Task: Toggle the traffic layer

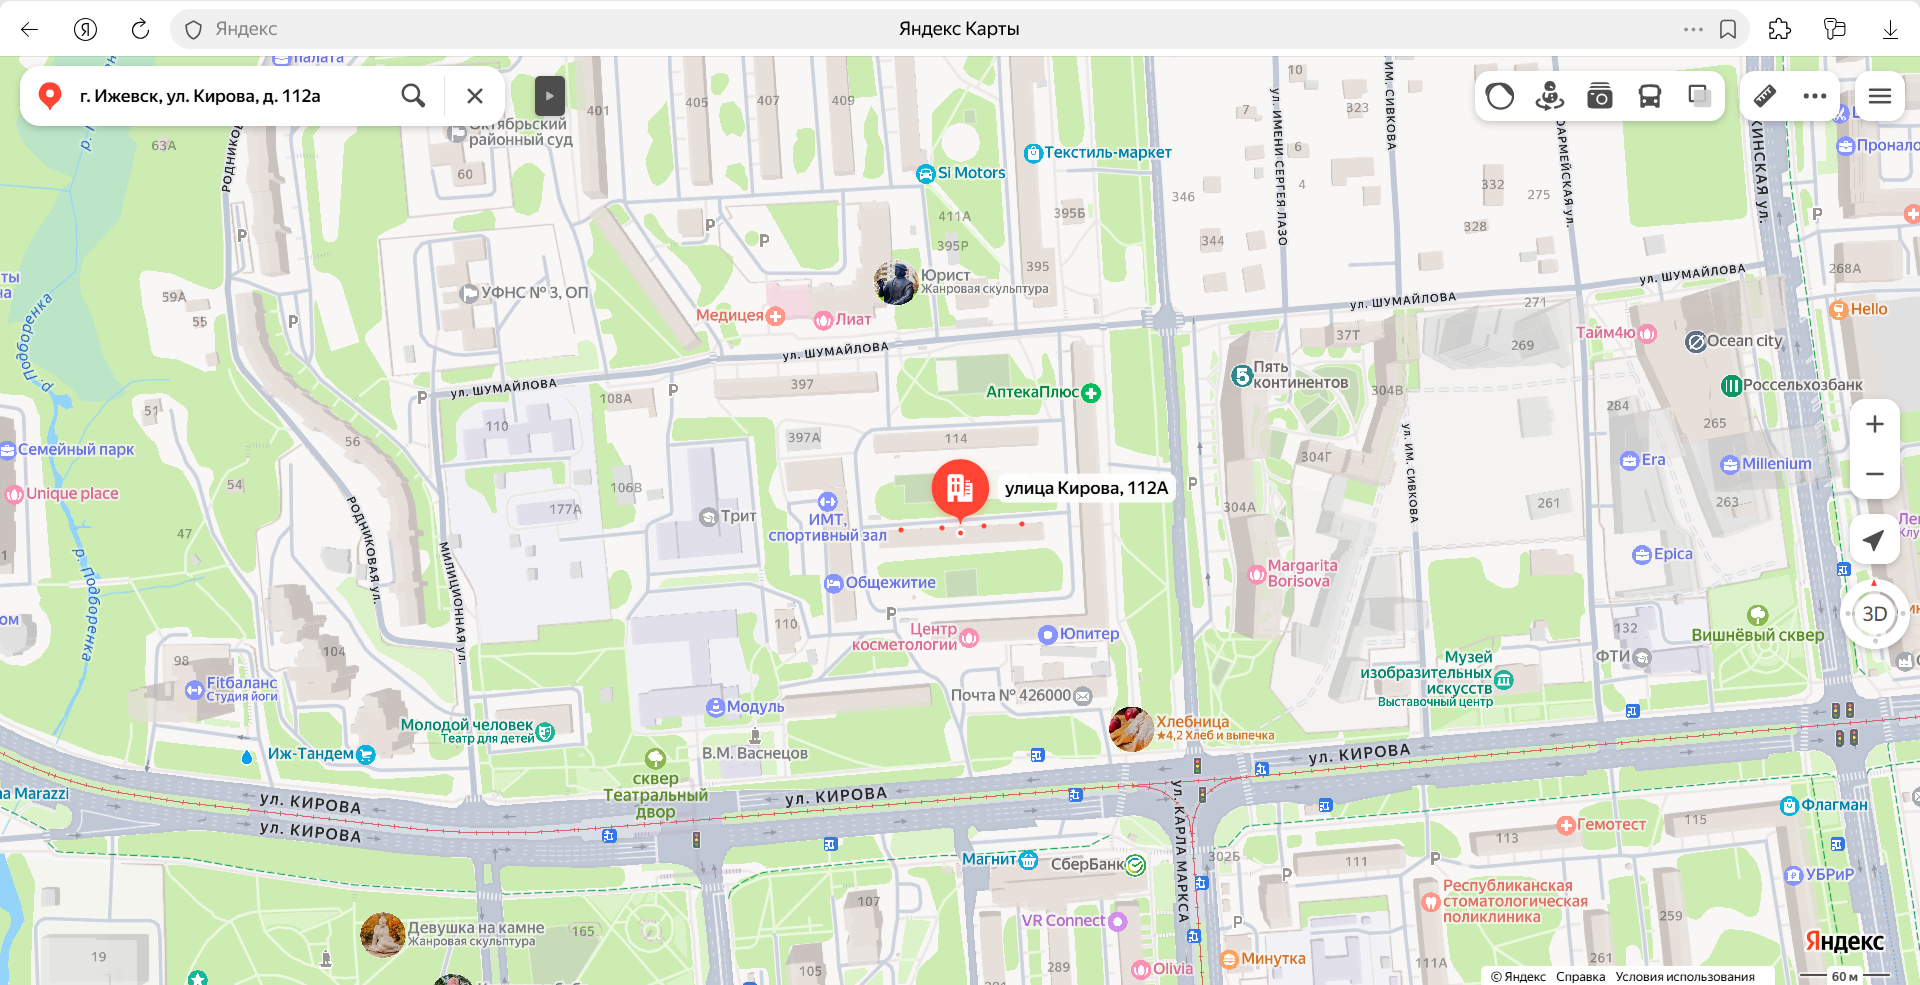Action: 1500,96
